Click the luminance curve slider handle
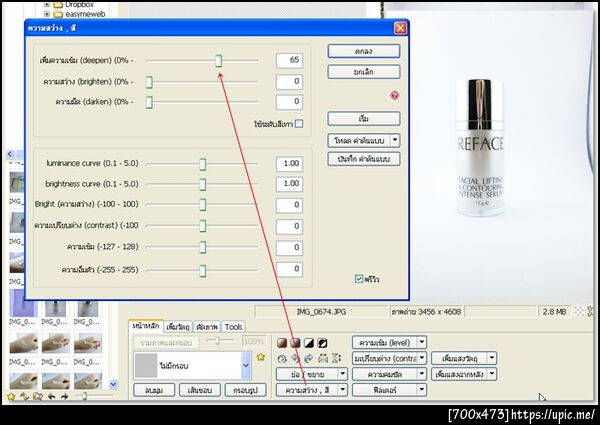600x425 pixels. coord(202,164)
